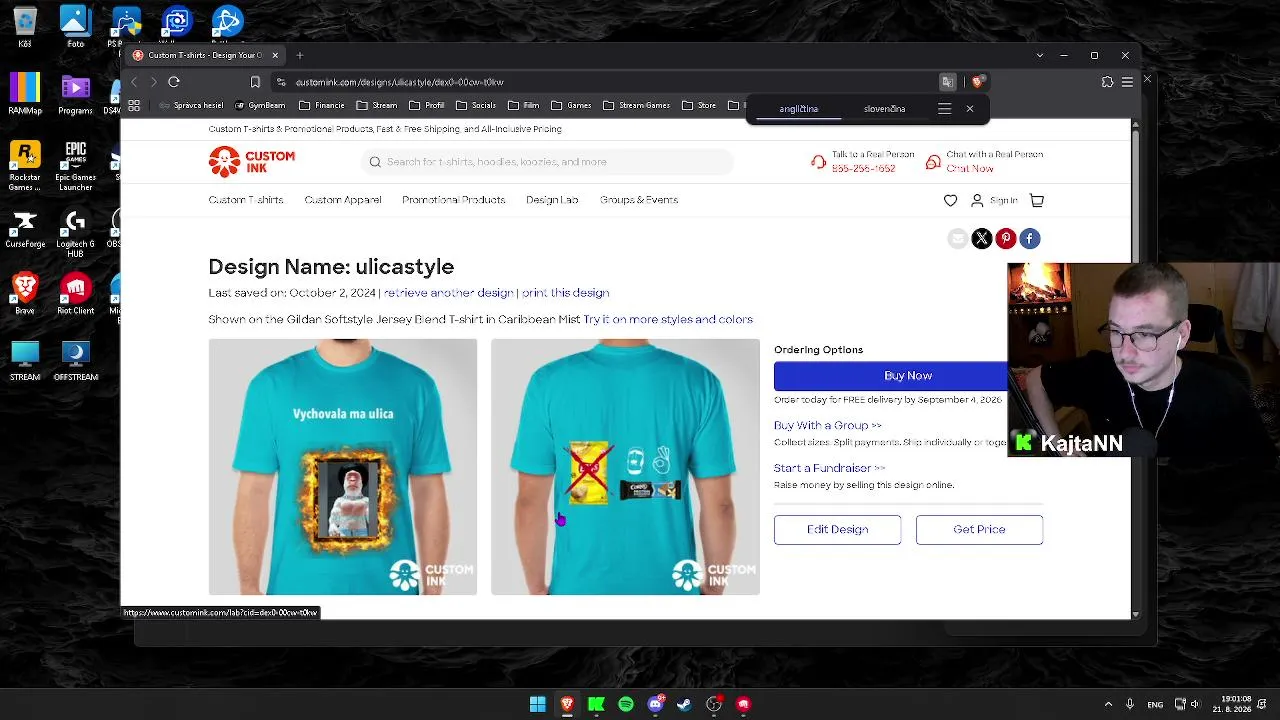Share design on X

[982, 238]
